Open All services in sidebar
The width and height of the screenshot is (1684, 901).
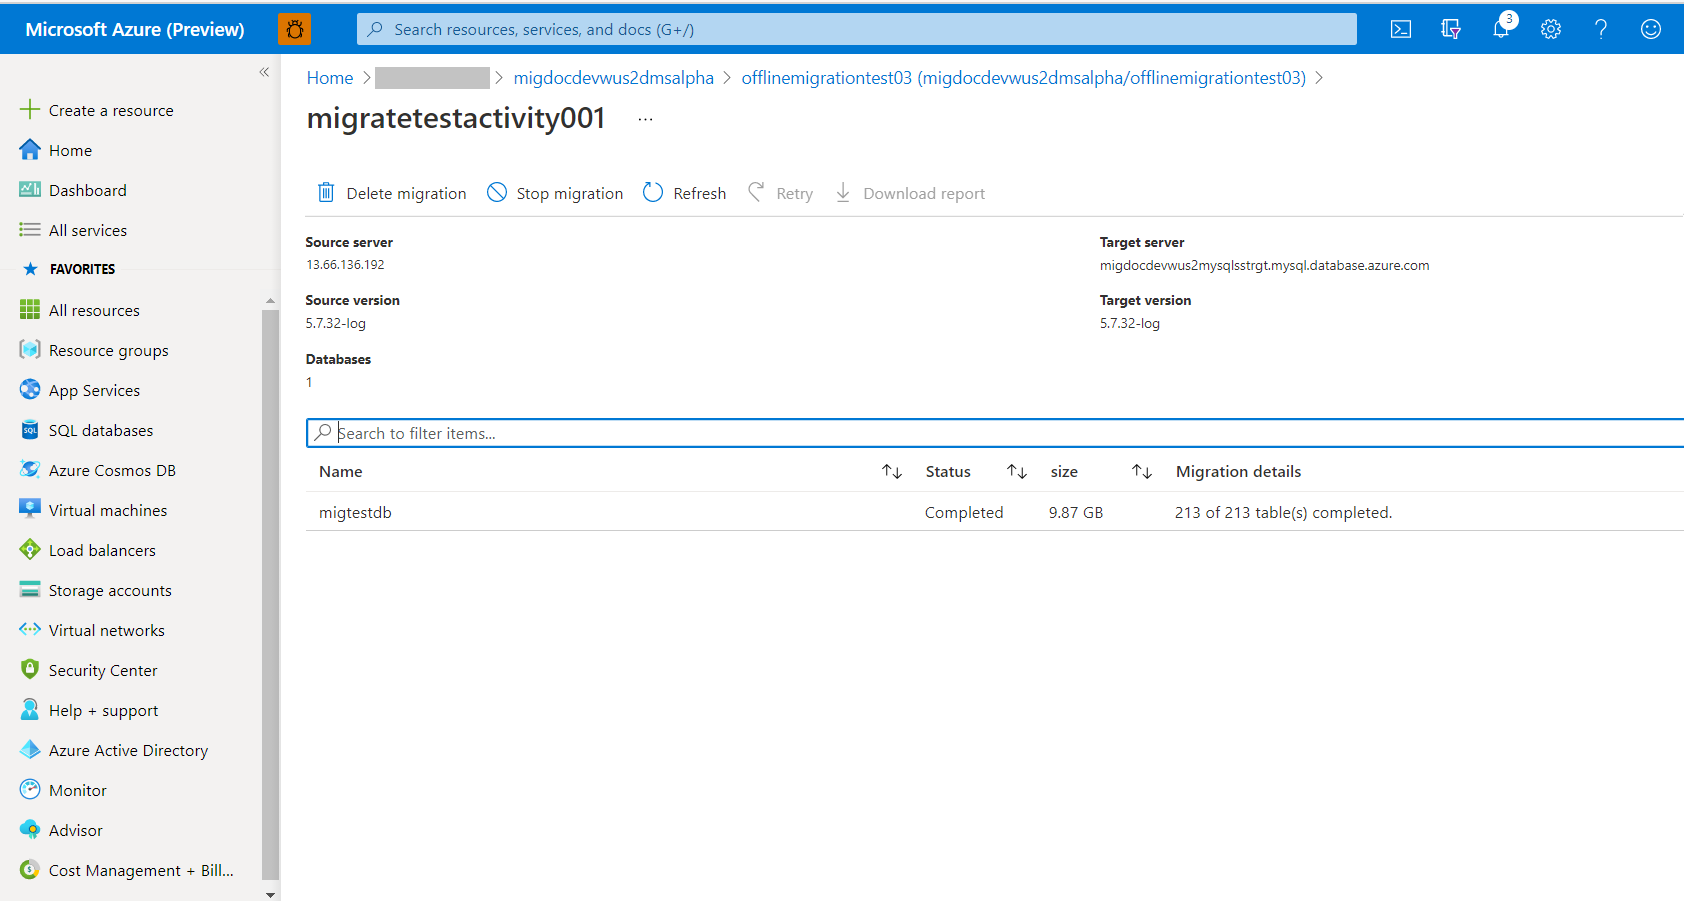pyautogui.click(x=88, y=230)
